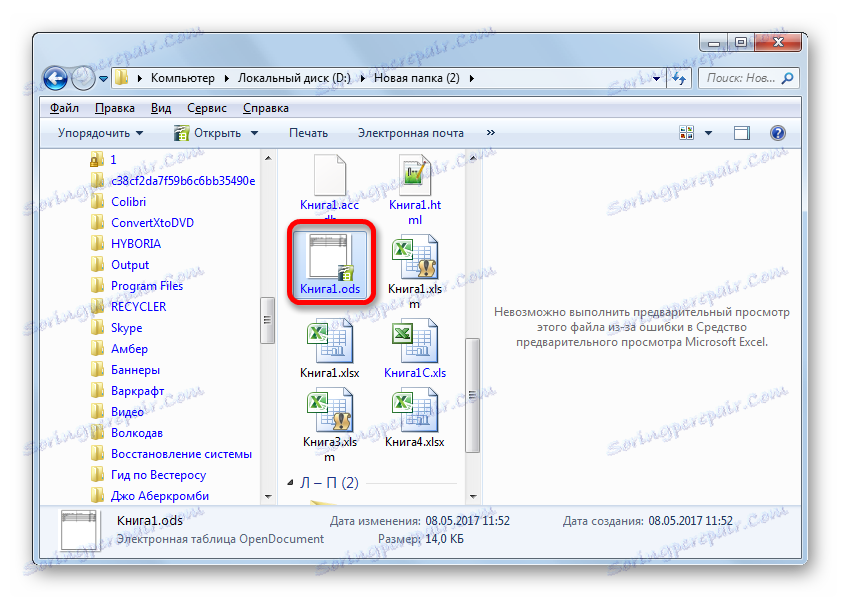Click the search box for the folder
This screenshot has width=841, height=598.
[749, 78]
